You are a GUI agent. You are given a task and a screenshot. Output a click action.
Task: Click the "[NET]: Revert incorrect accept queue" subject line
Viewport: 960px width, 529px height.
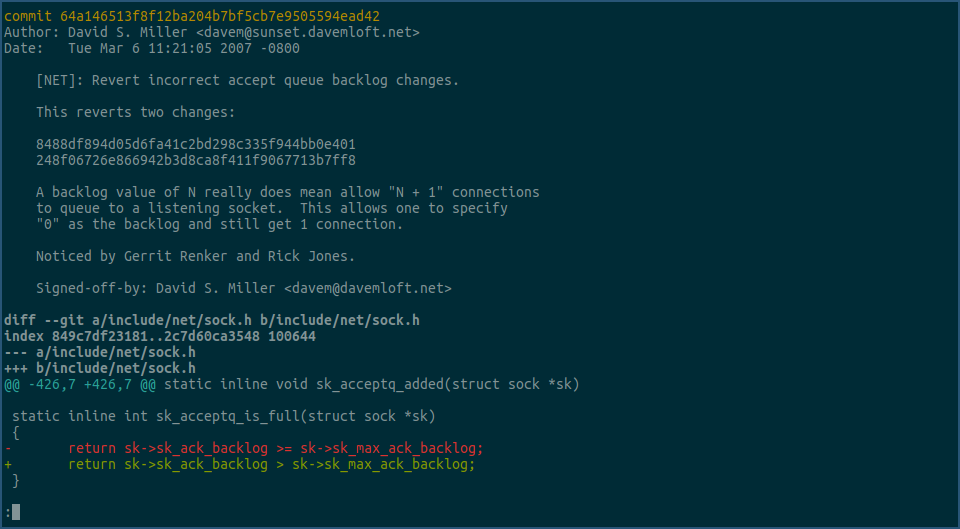(247, 80)
